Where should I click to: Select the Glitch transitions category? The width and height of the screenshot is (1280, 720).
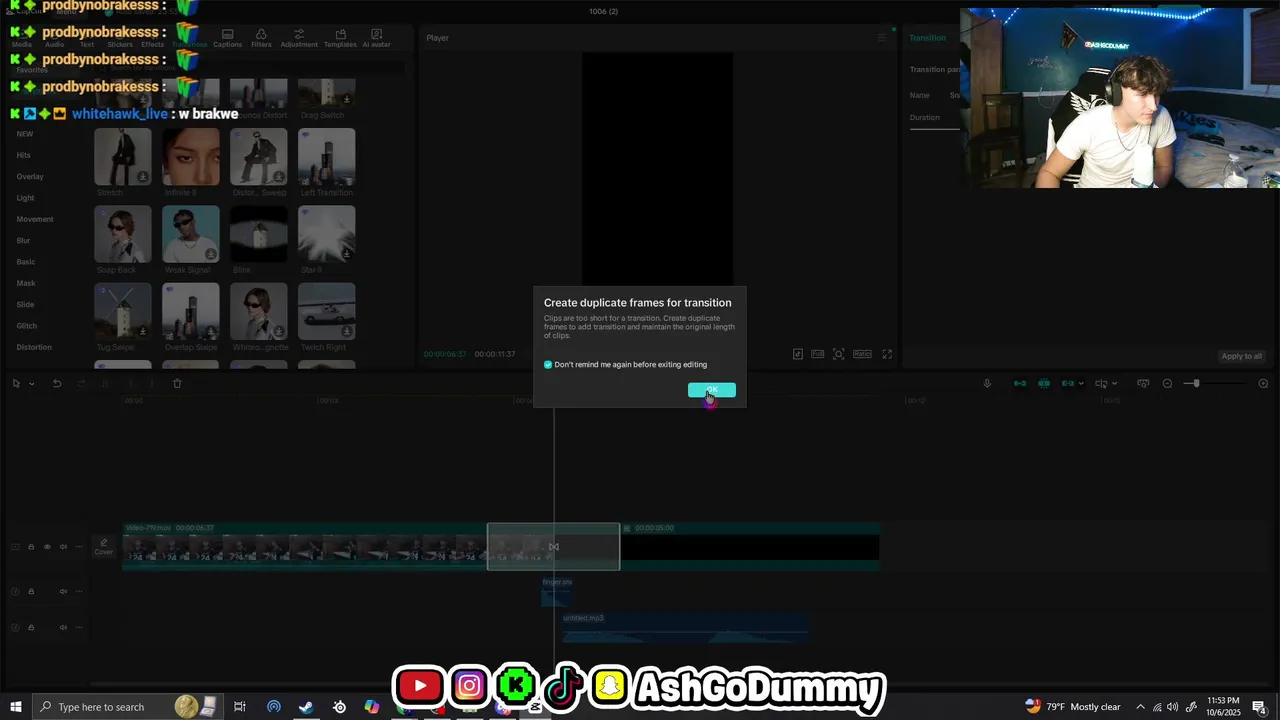coord(27,326)
